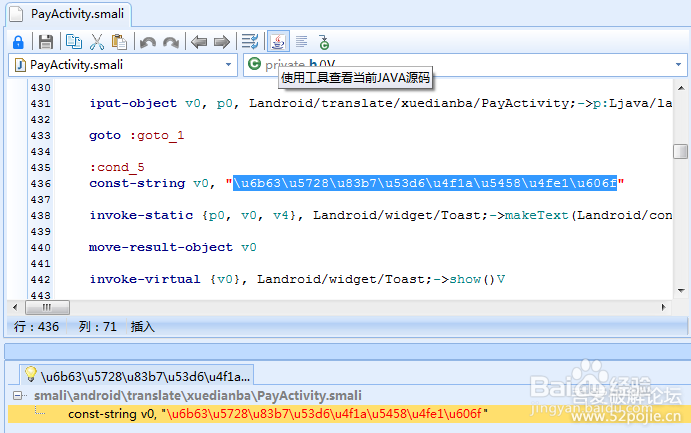Click the invoke-static makeText line
Viewport: 691px width, 433px height.
[381, 215]
